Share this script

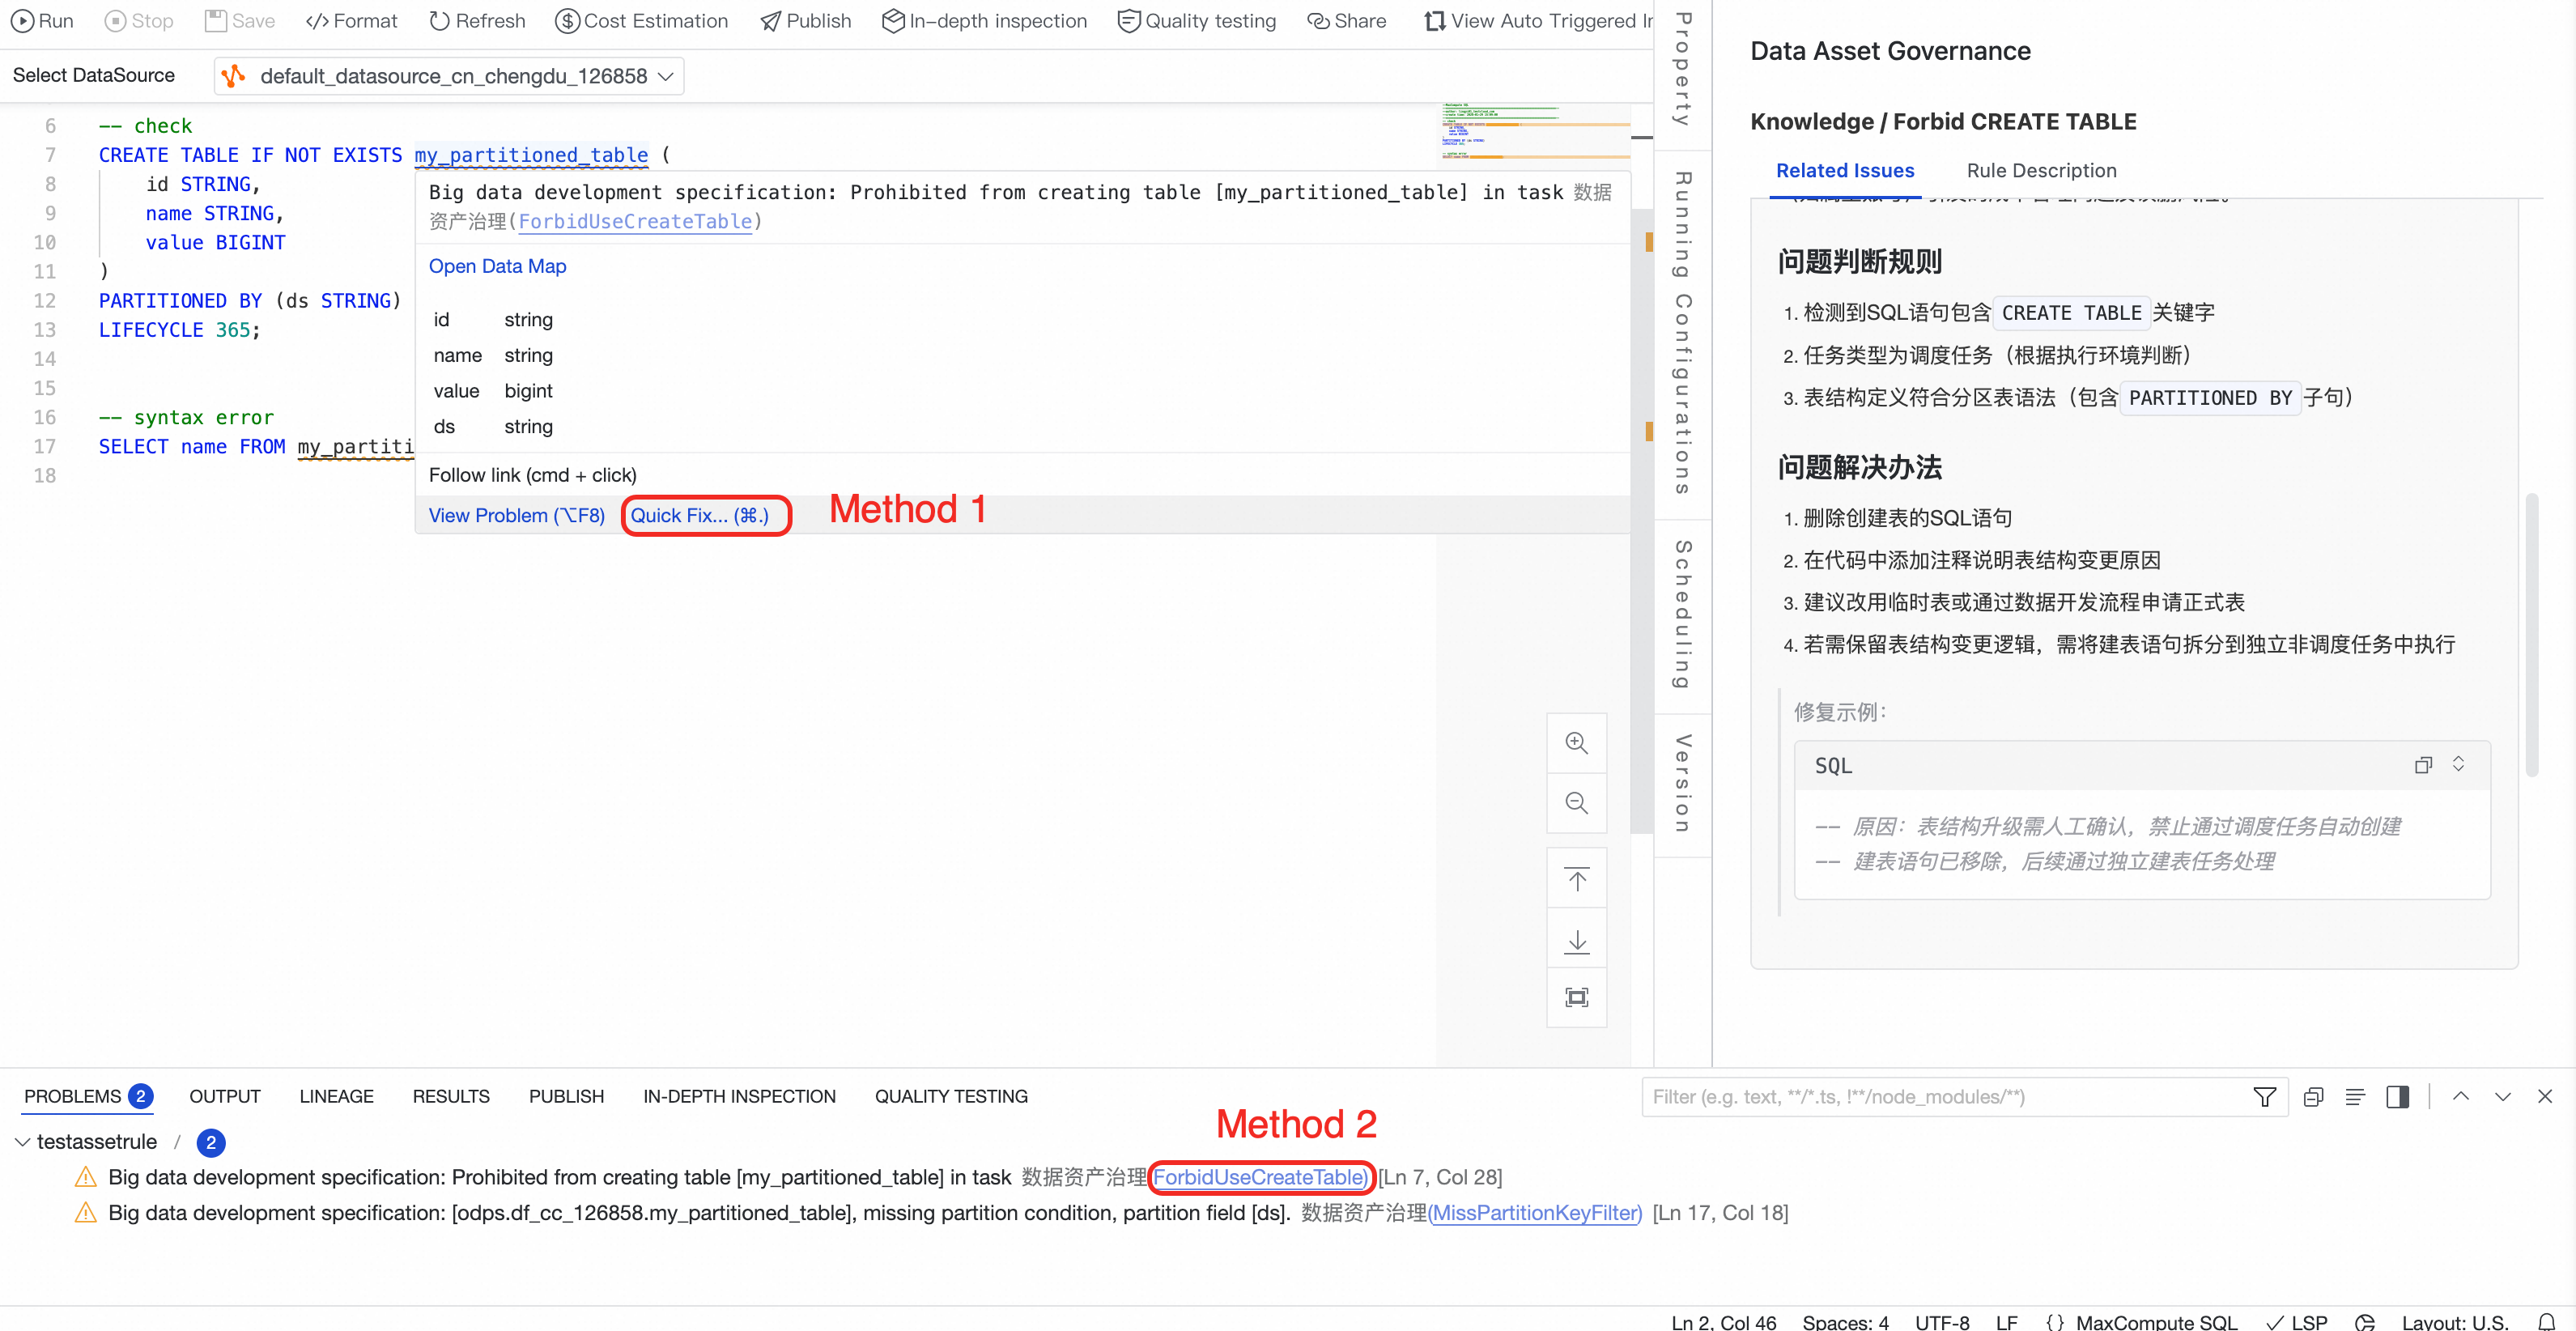(1346, 21)
